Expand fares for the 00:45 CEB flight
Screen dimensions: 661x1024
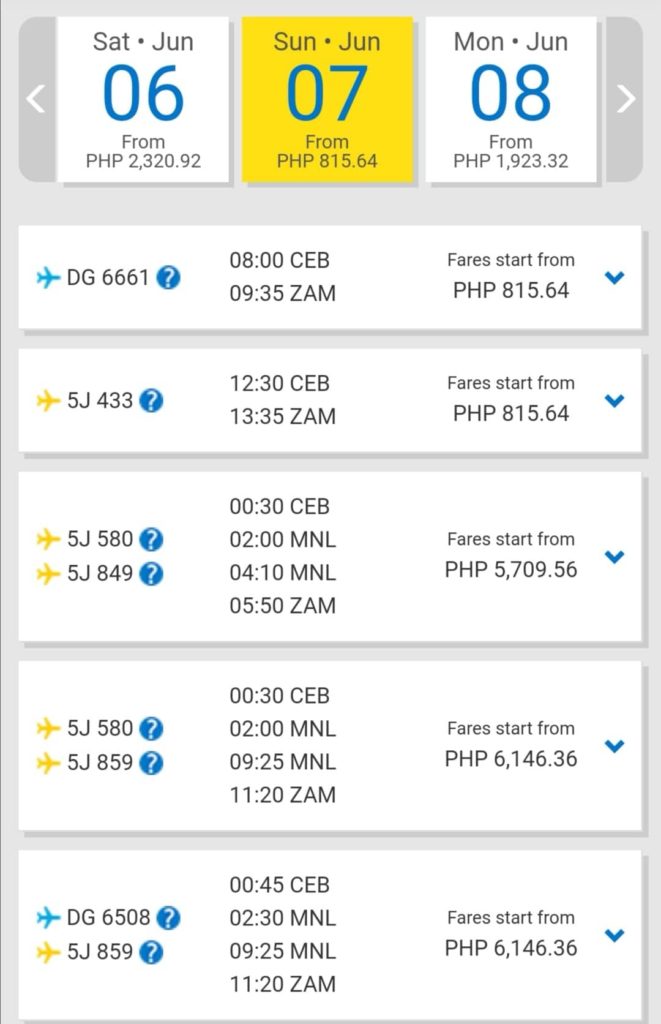pos(615,935)
